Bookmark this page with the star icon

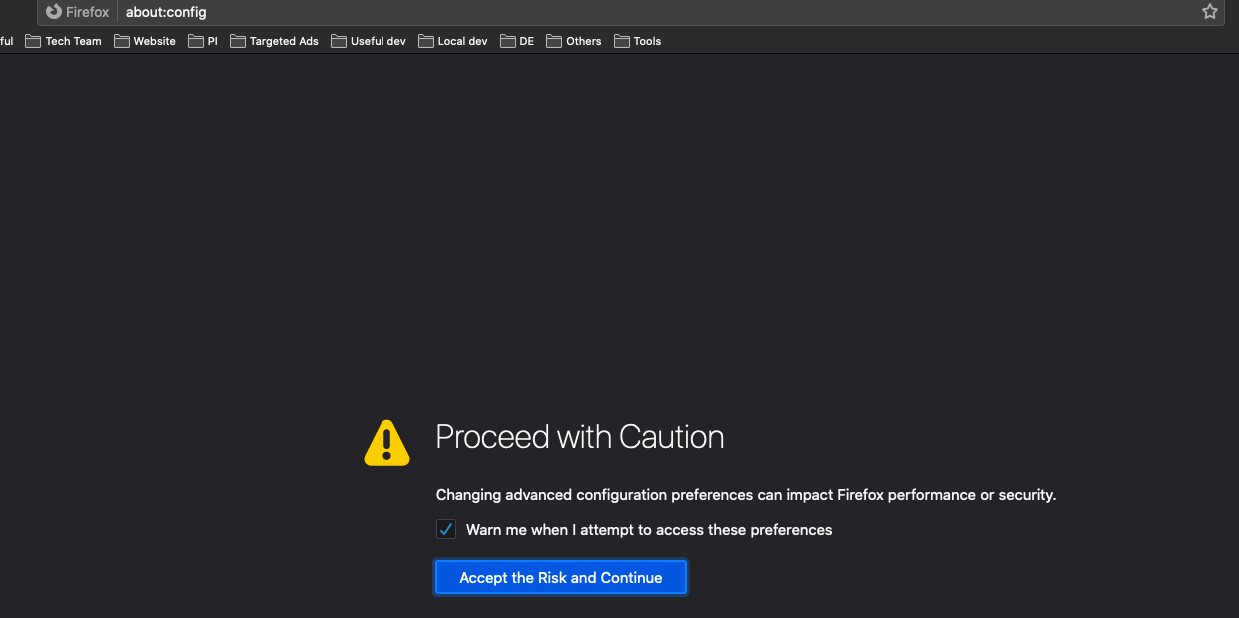click(1209, 12)
